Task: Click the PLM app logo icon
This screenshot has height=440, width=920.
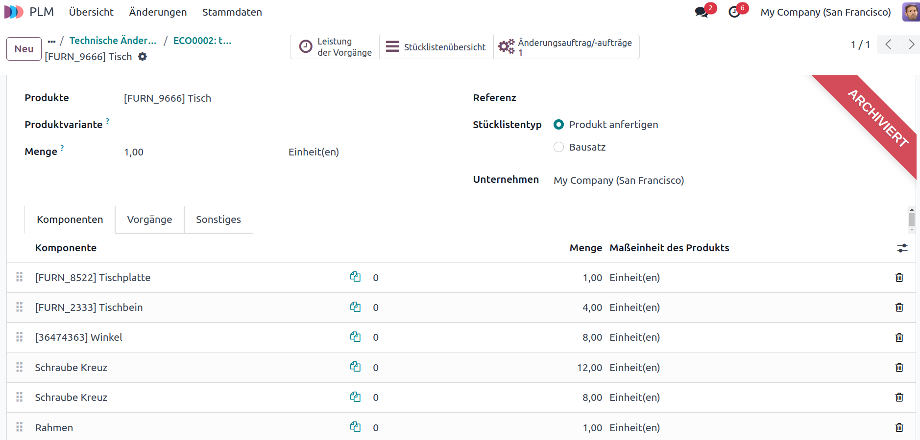Action: (x=14, y=12)
